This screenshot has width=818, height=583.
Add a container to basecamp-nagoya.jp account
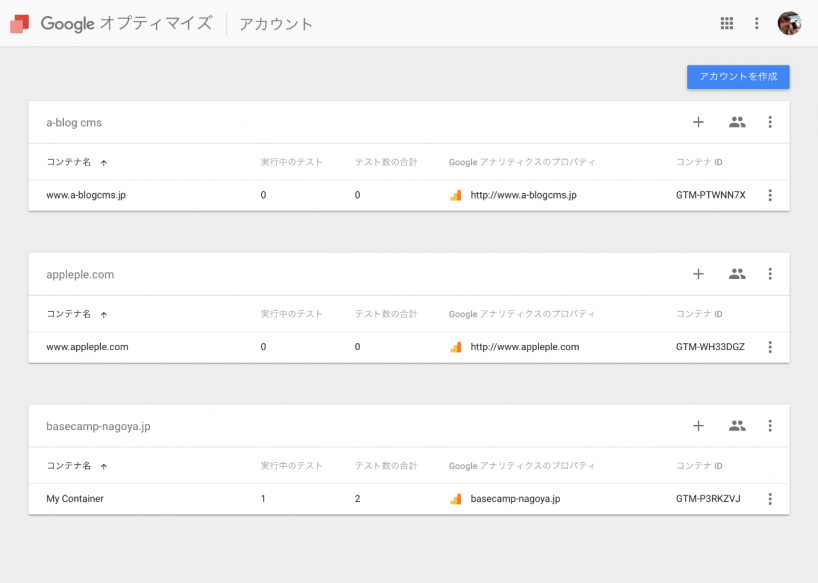[x=698, y=426]
